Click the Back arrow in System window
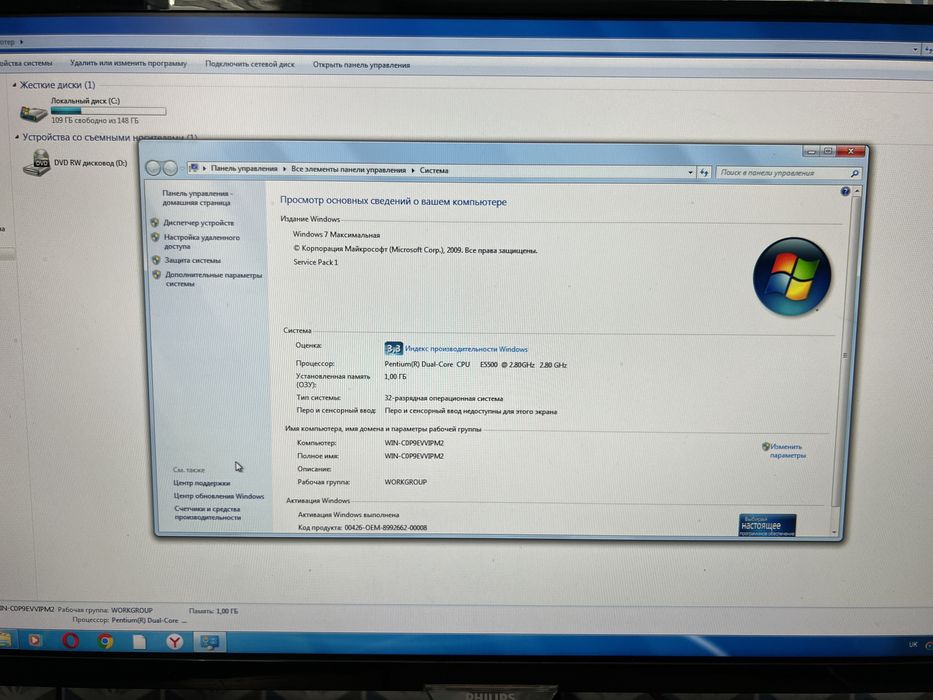The height and width of the screenshot is (700, 933). 153,168
